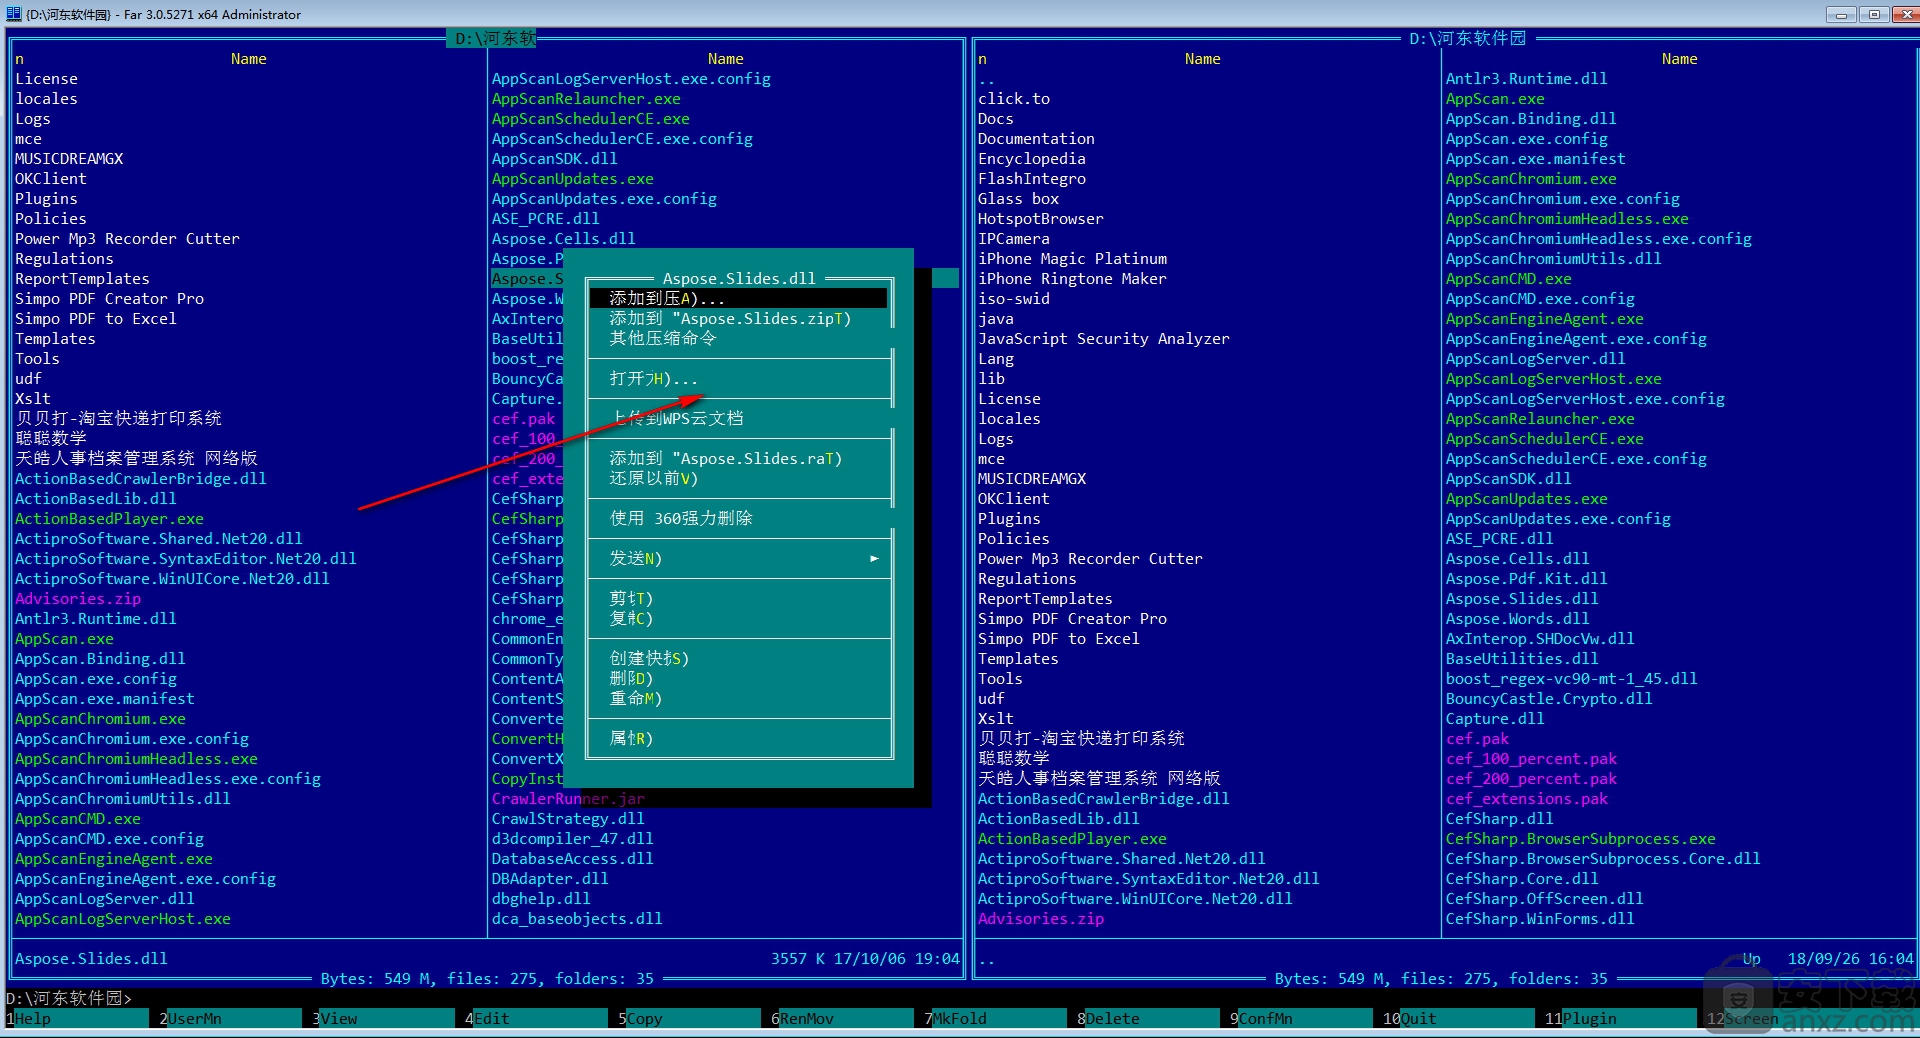Select AppScanChromiumUtils.dll in right panel
The image size is (1920, 1038).
(1553, 258)
